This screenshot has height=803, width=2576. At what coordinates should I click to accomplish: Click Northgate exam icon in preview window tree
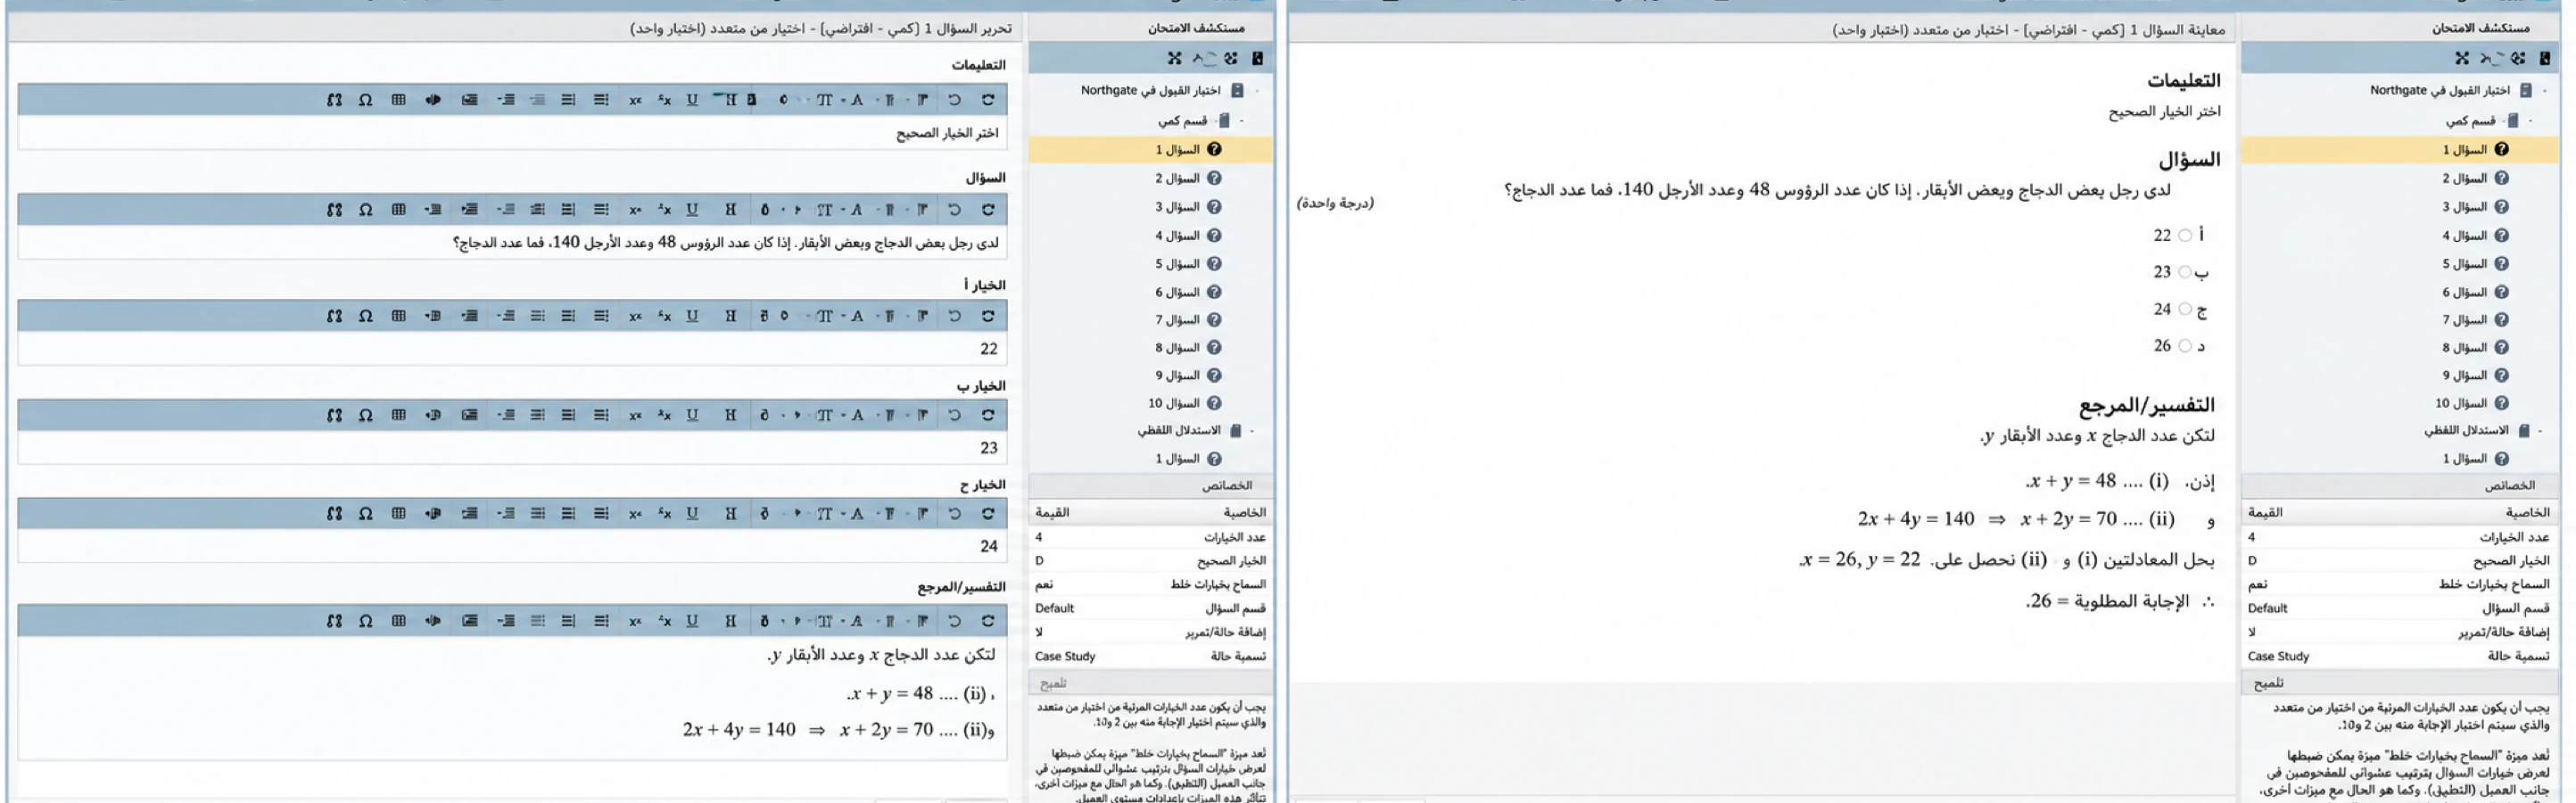point(2526,91)
